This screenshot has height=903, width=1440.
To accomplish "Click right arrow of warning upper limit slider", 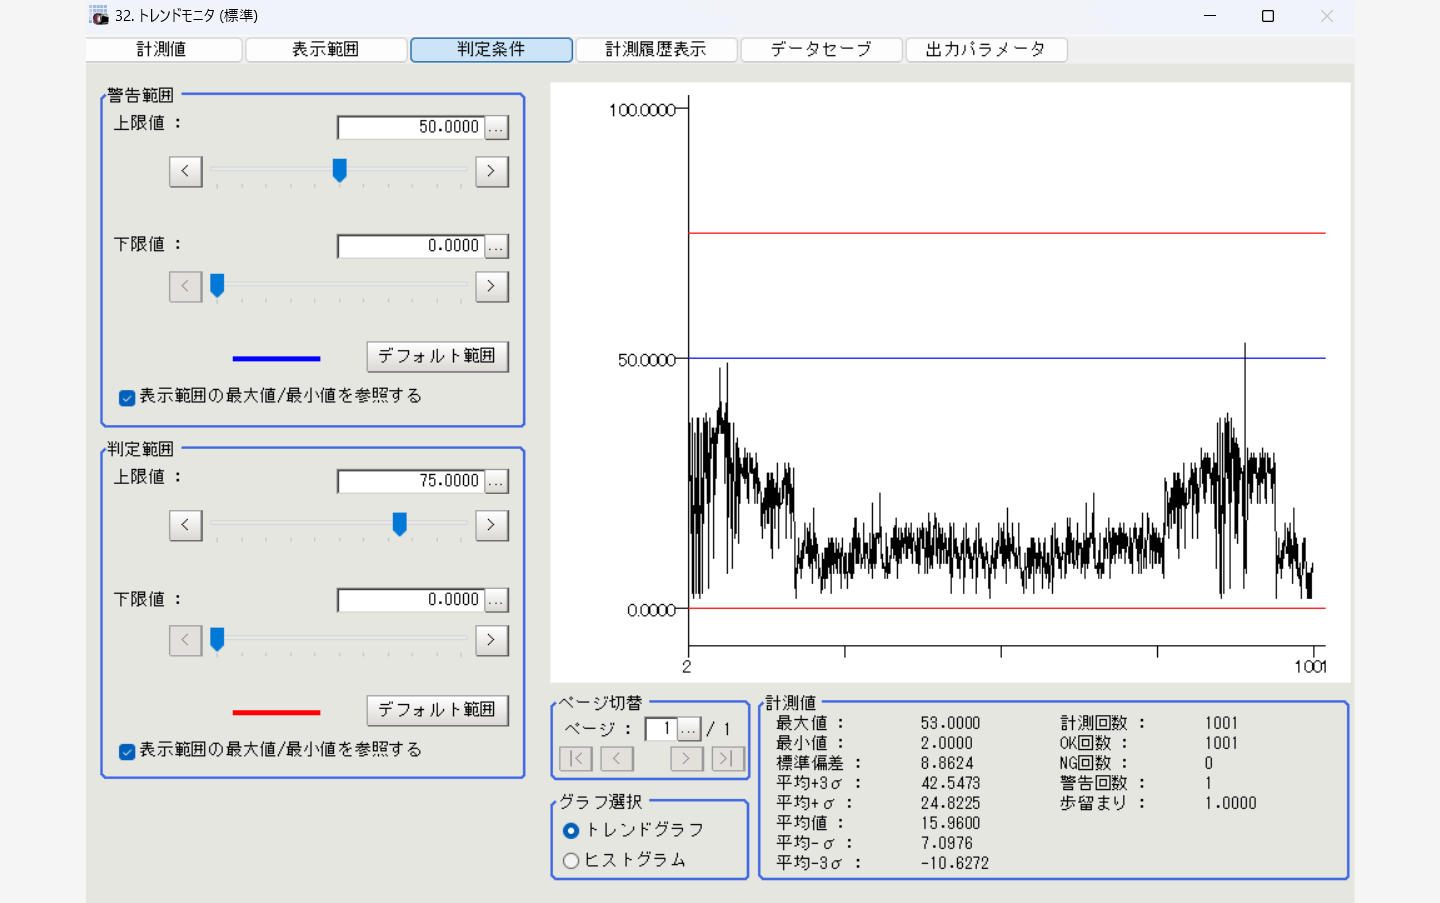I will tap(491, 171).
